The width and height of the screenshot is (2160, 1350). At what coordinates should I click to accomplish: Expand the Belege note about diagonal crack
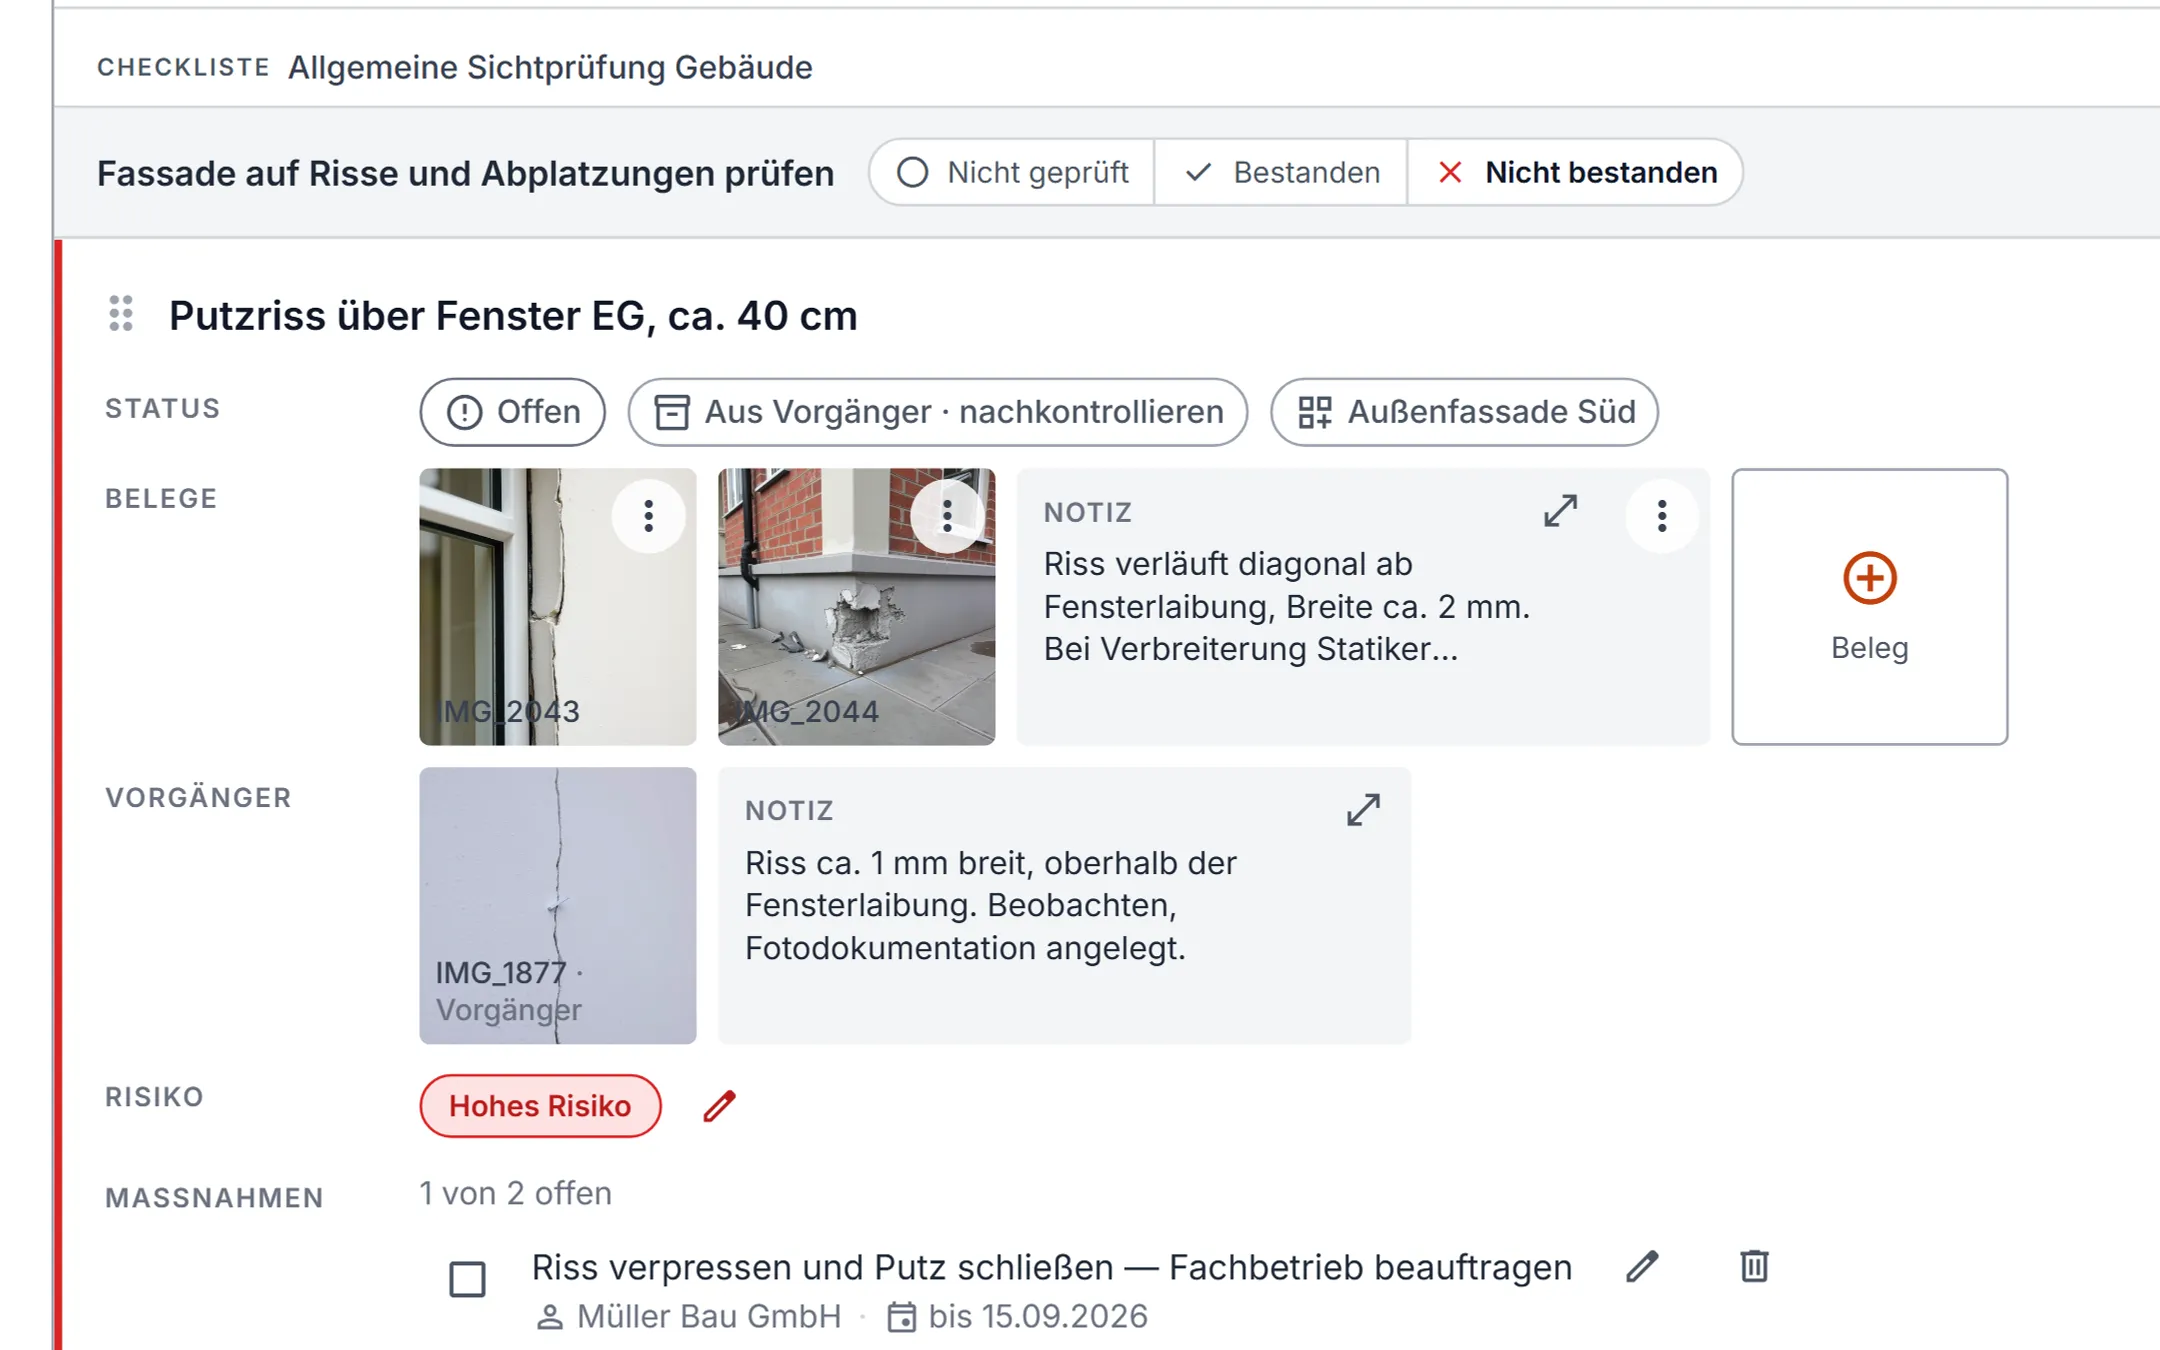click(x=1560, y=511)
